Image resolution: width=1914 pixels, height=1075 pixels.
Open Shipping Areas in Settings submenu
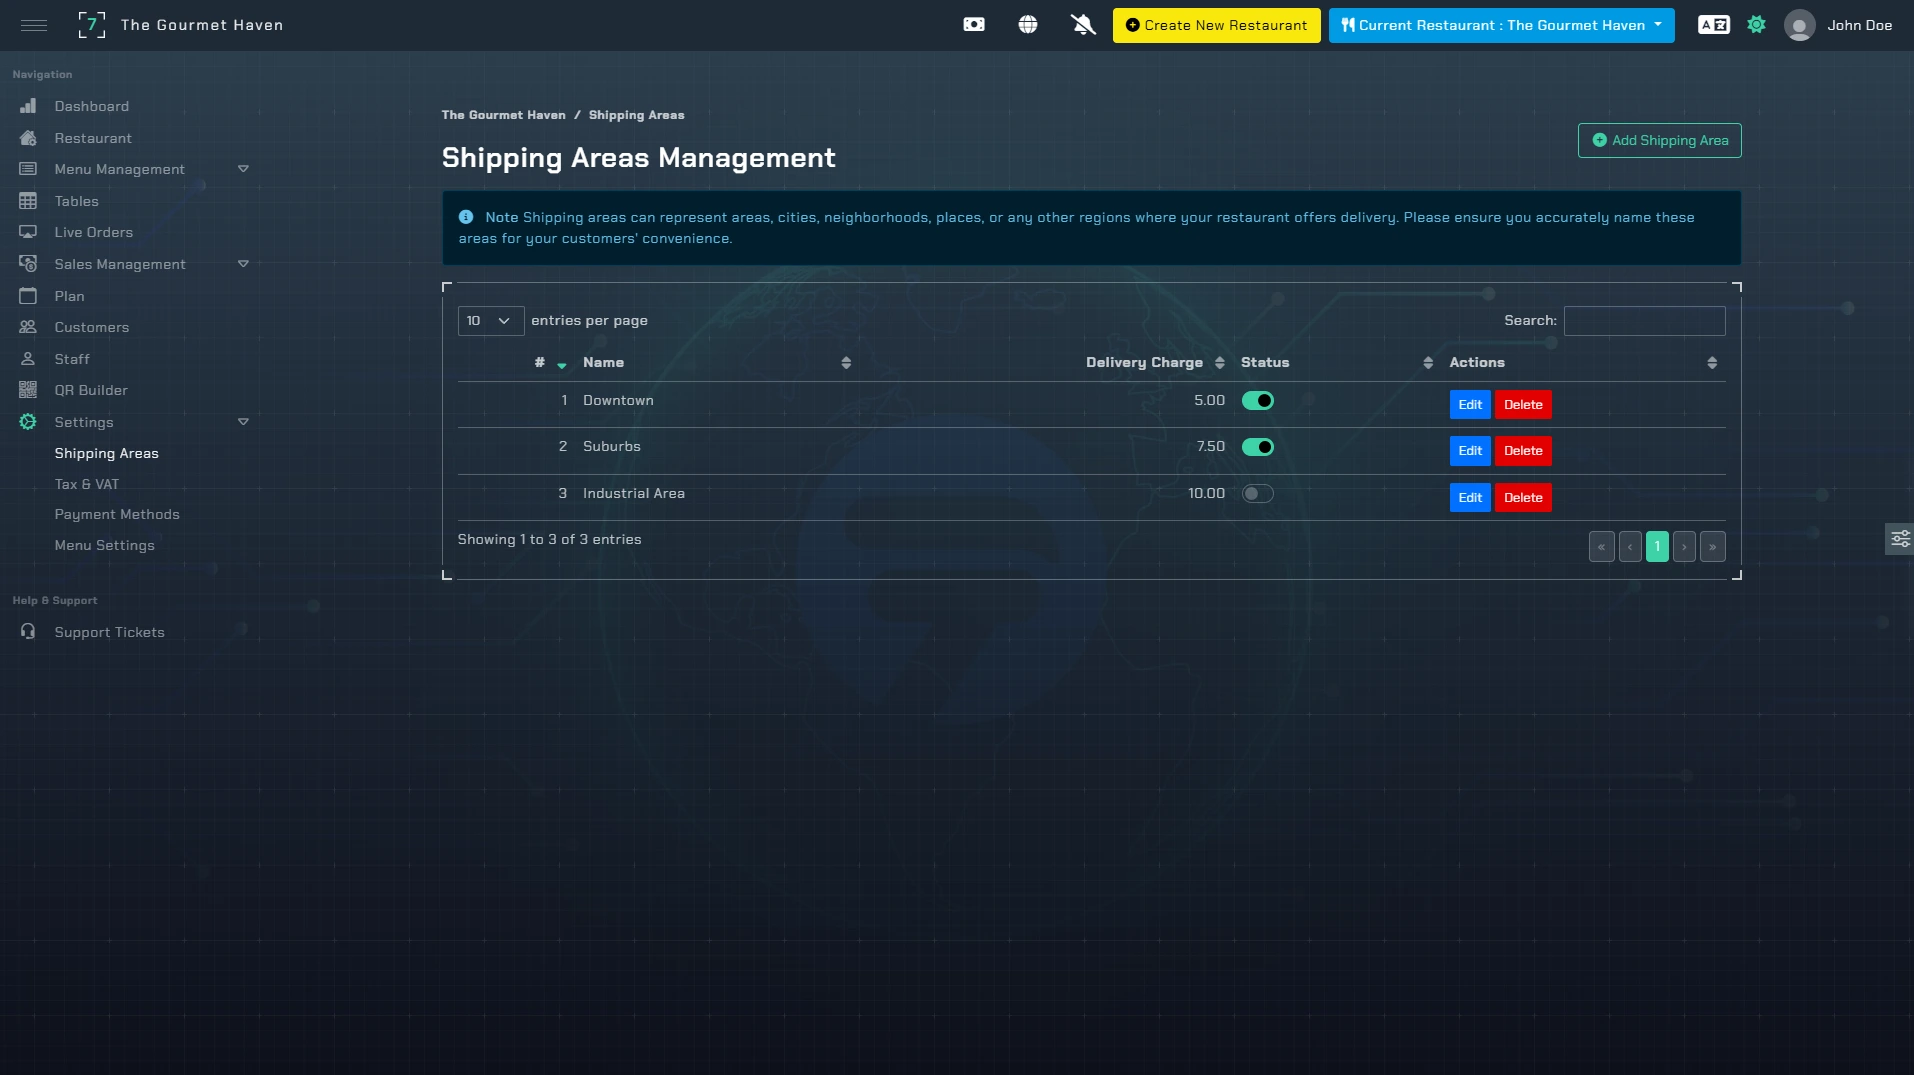pyautogui.click(x=106, y=453)
